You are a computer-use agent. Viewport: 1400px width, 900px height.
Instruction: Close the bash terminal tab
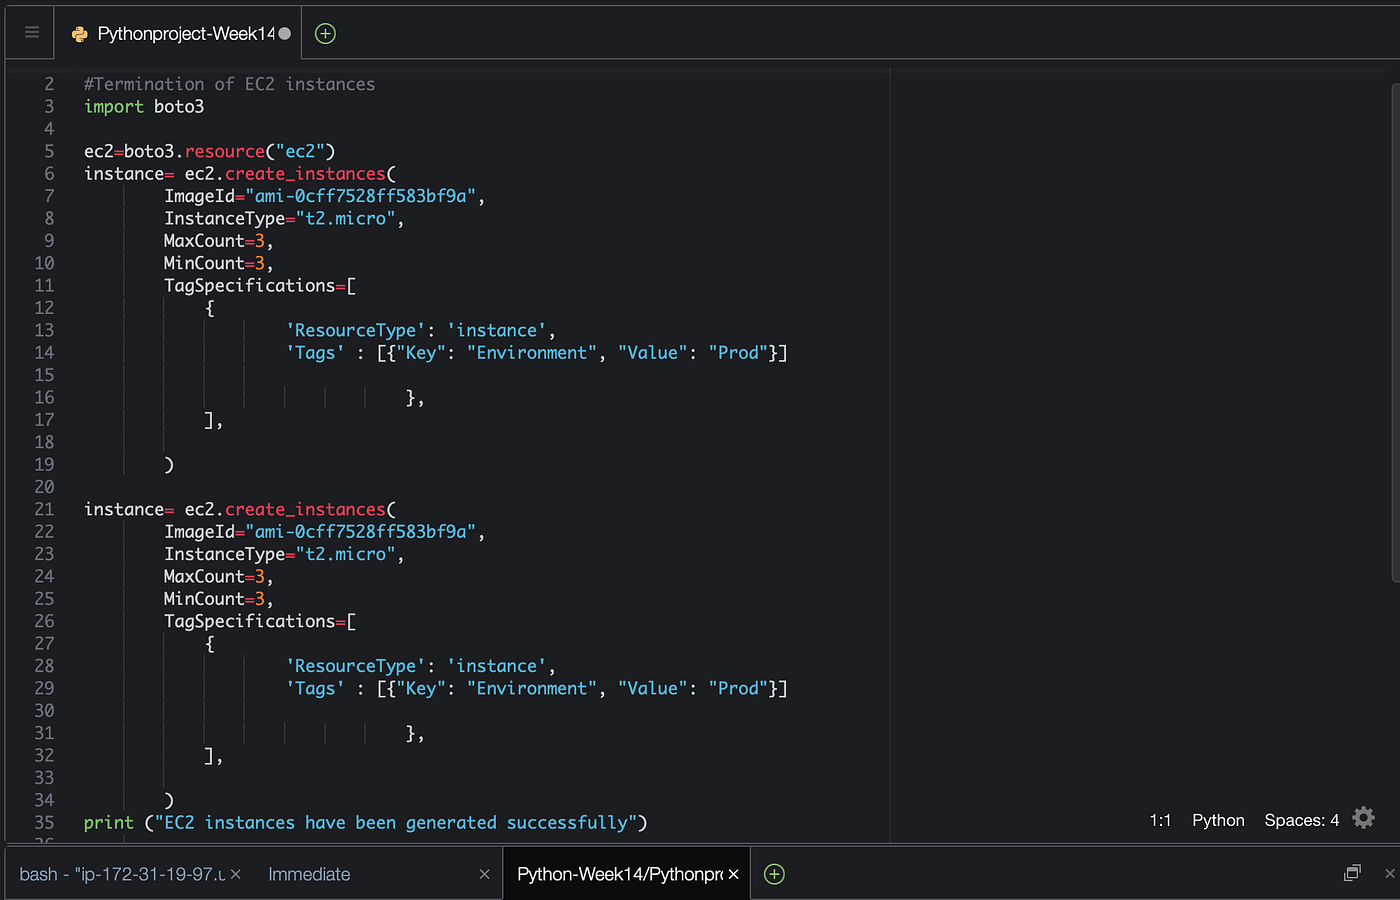[234, 873]
